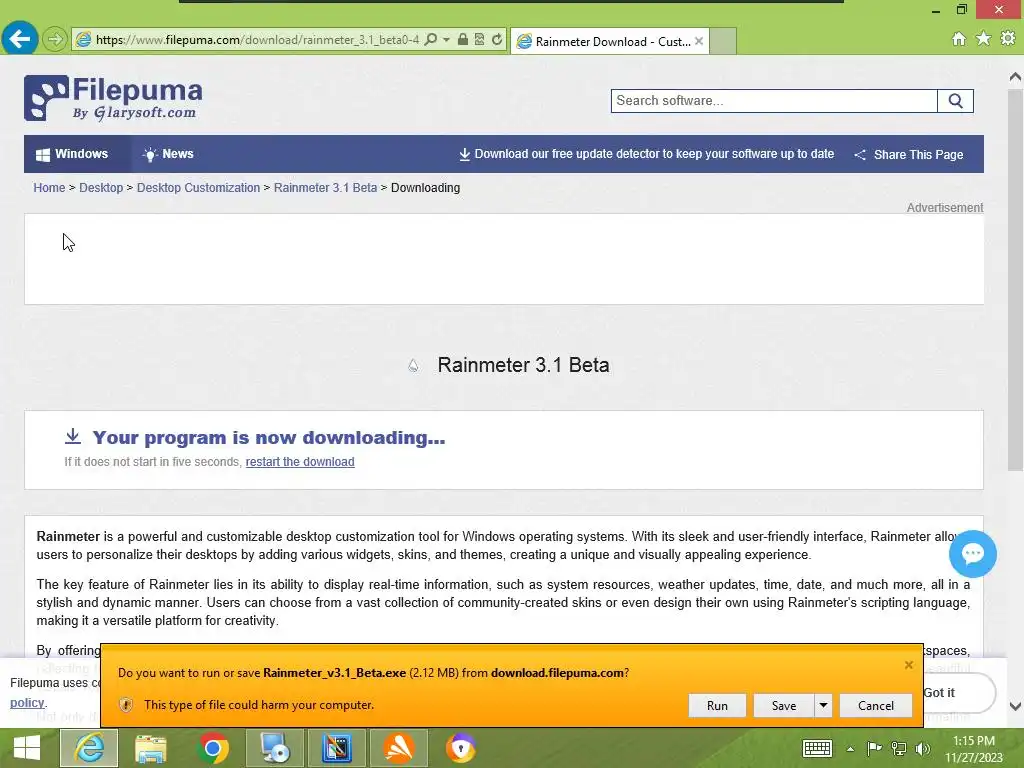The image size is (1024, 768).
Task: Expand the Save button dropdown arrow
Action: pos(823,705)
